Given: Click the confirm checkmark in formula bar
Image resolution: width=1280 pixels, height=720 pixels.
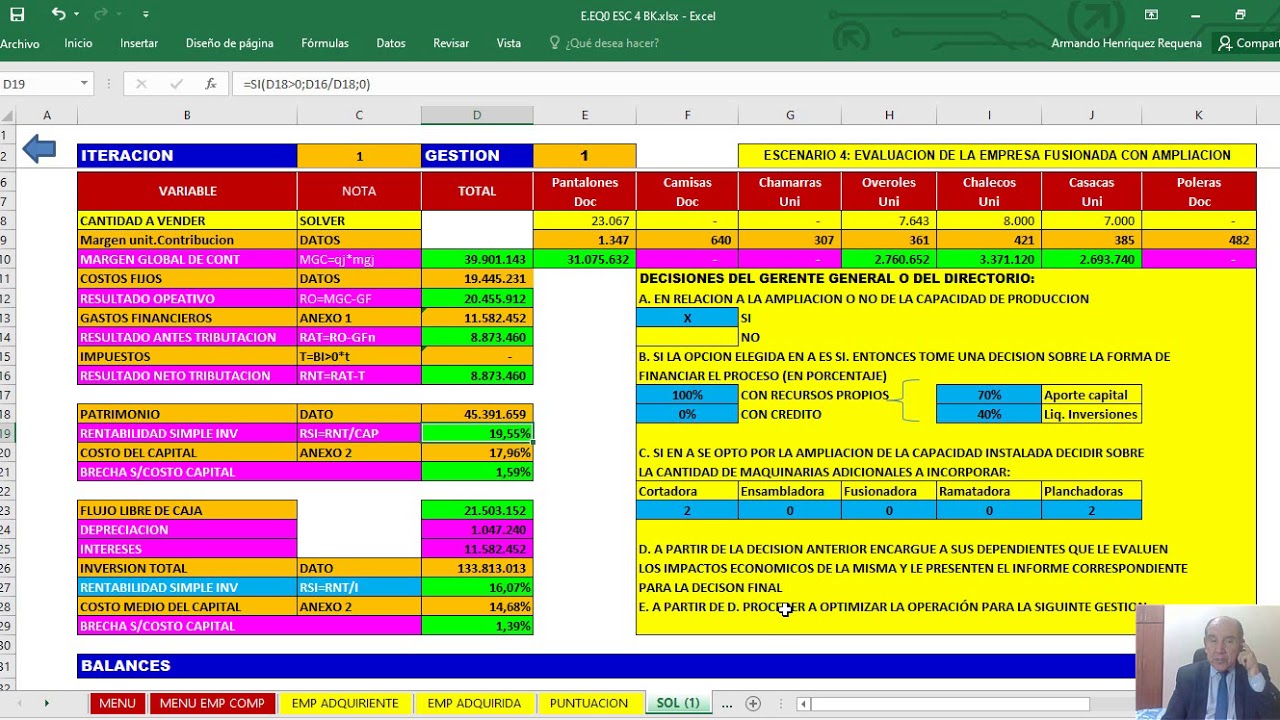Looking at the screenshot, I should tap(176, 84).
